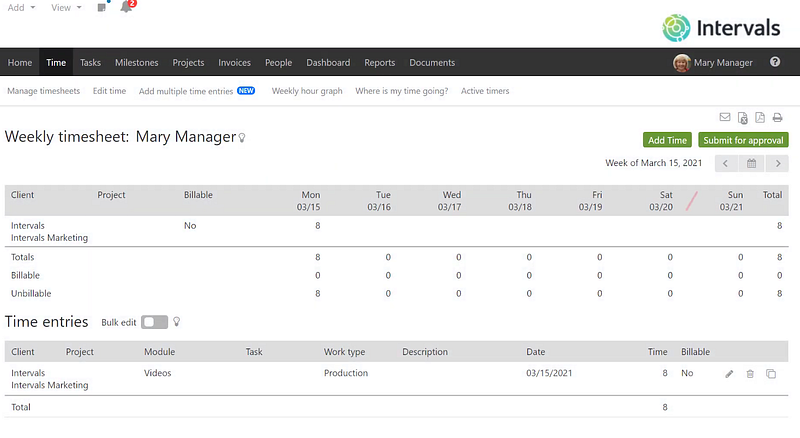Click the Production work type cell
This screenshot has width=800, height=438.
click(x=346, y=373)
